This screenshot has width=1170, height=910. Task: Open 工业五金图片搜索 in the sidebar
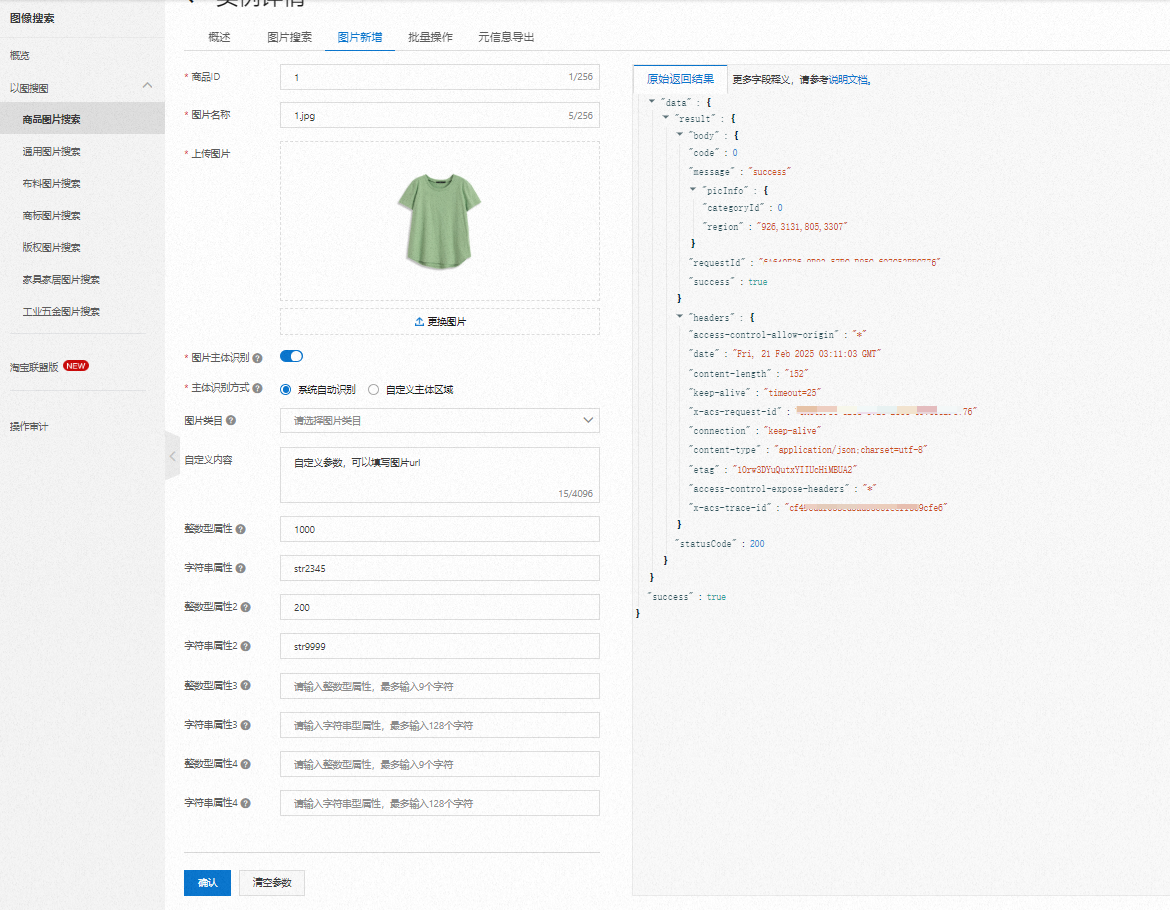(61, 312)
